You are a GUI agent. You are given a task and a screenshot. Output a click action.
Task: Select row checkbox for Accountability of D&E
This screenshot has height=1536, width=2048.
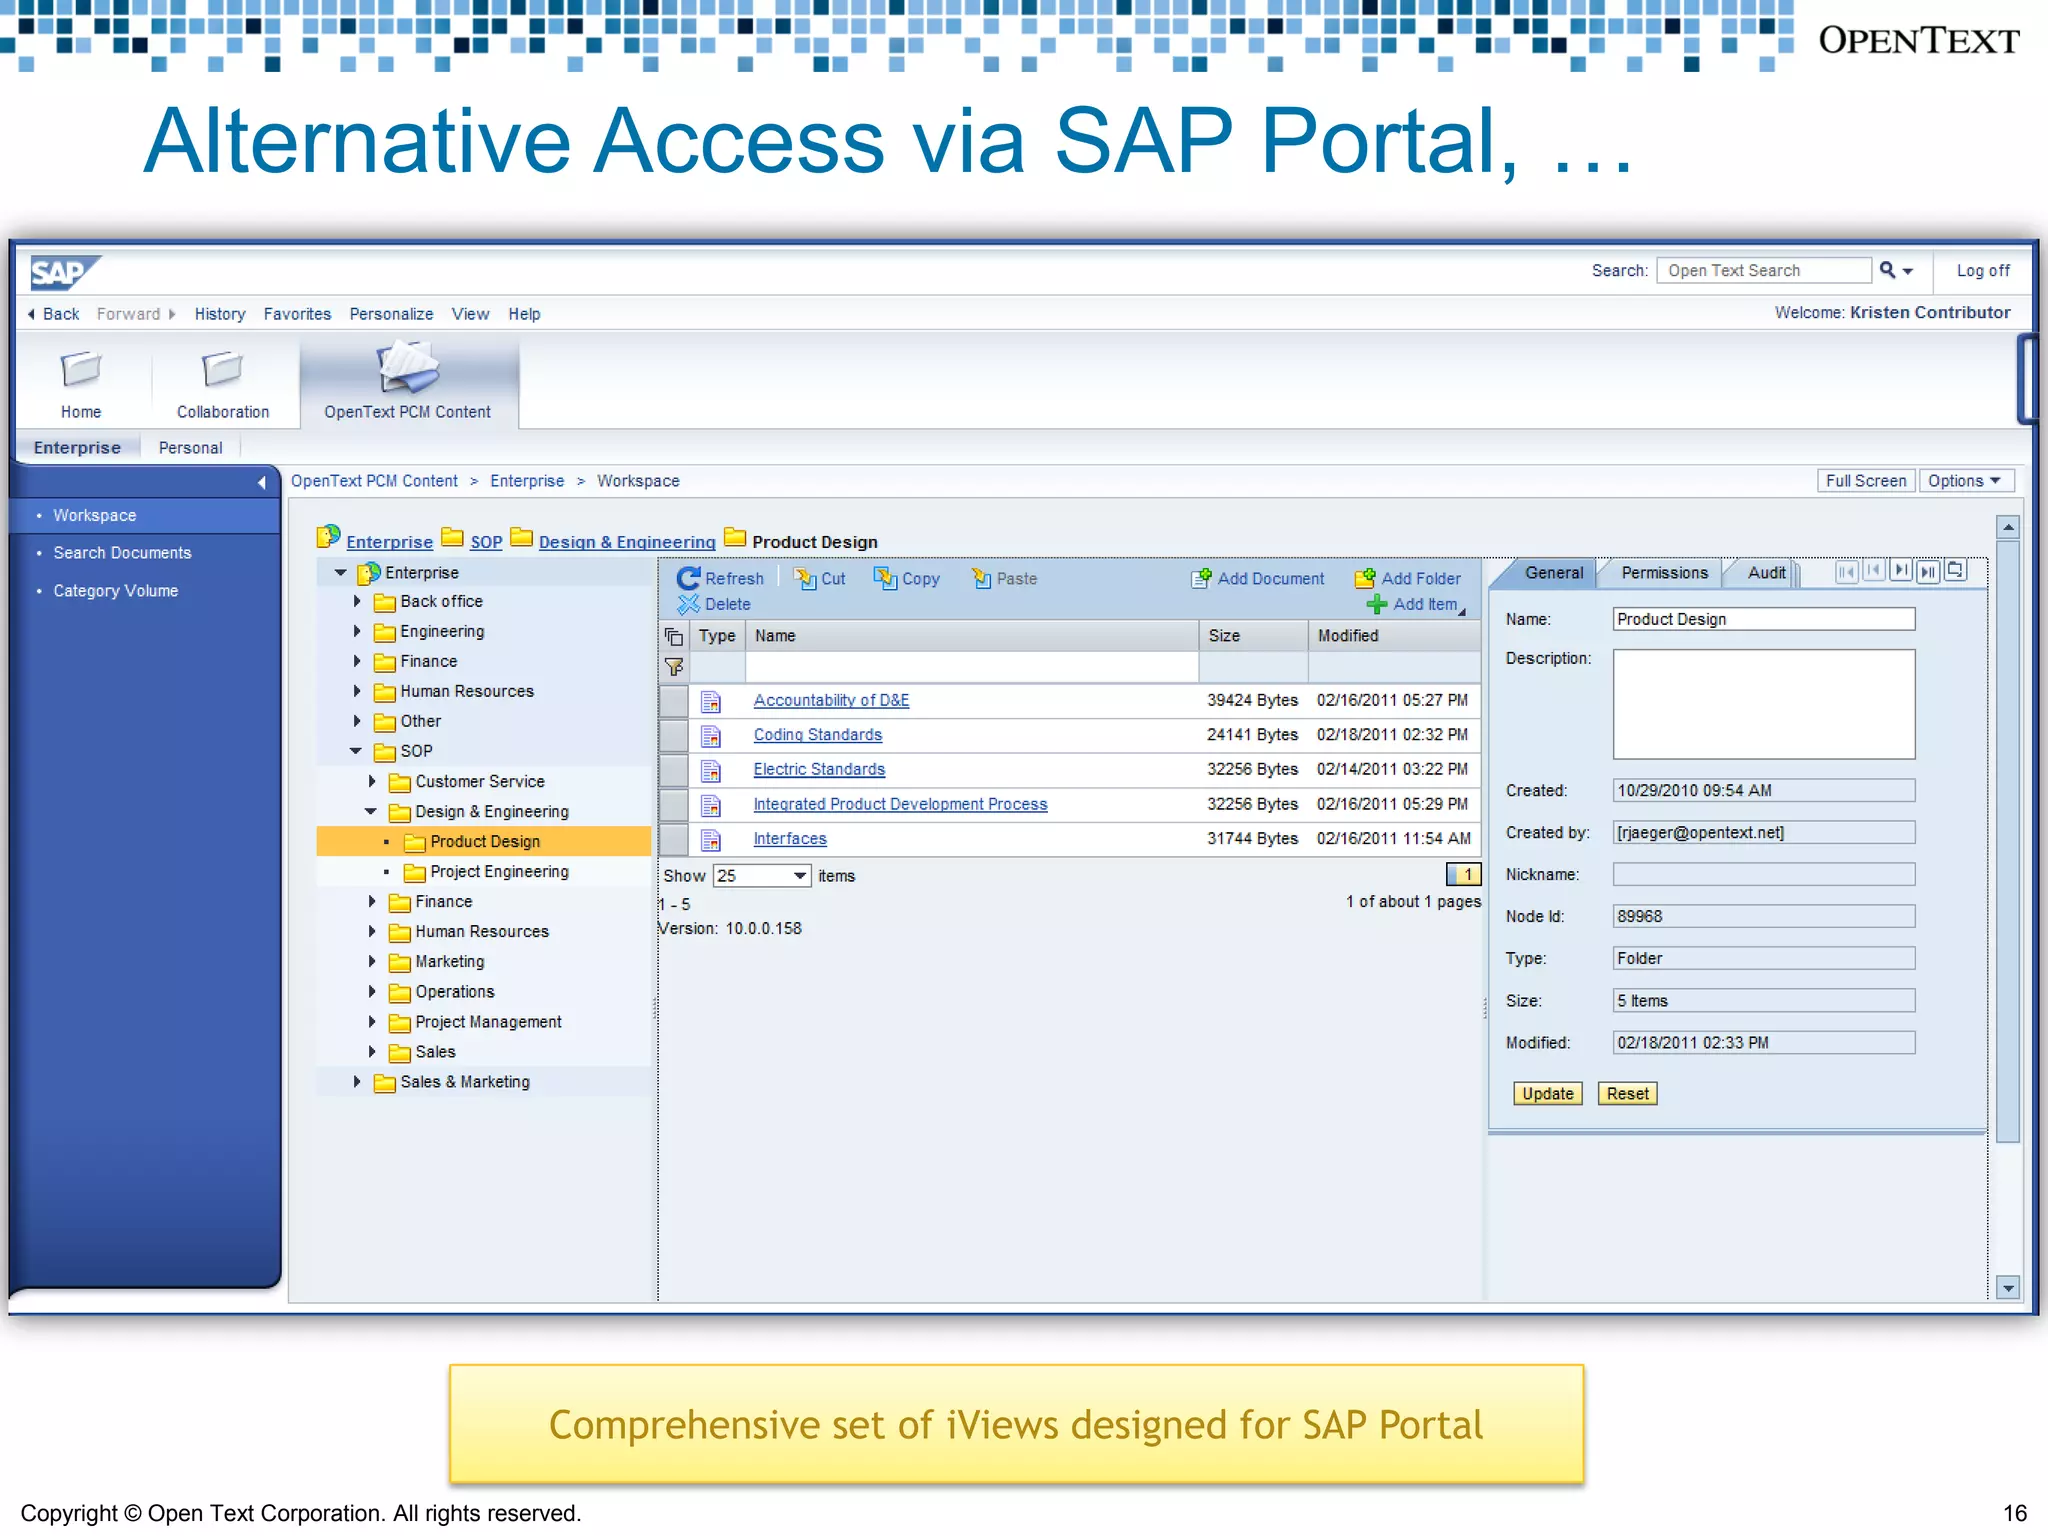pyautogui.click(x=674, y=701)
